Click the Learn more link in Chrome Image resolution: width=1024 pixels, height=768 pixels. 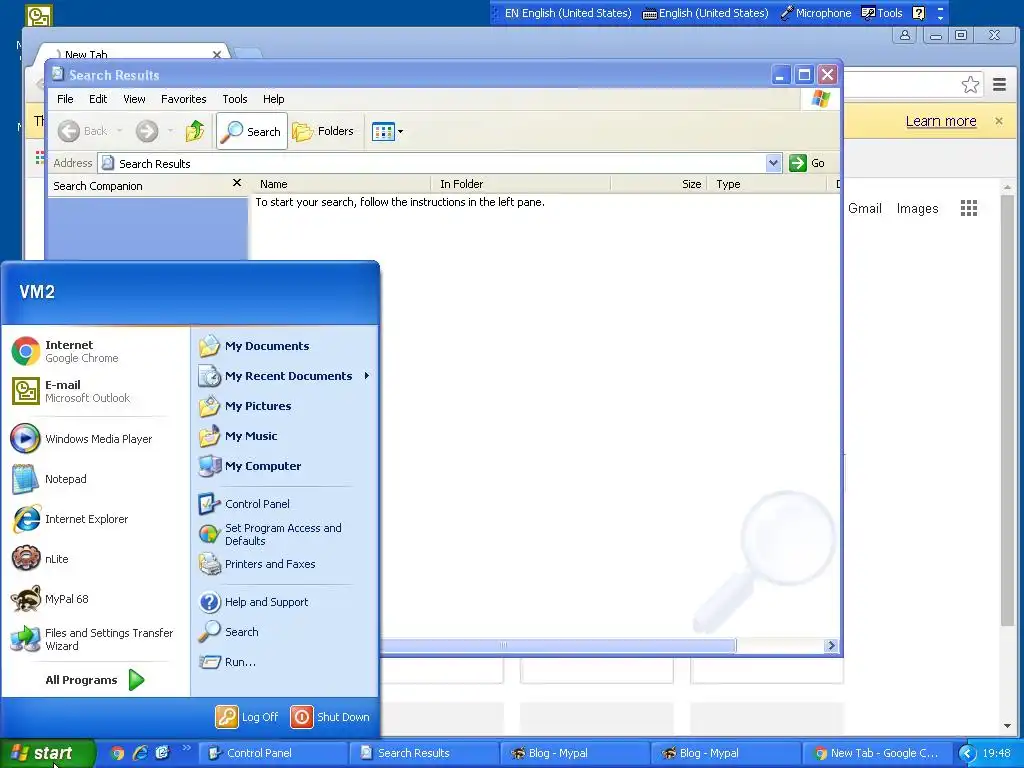point(941,121)
